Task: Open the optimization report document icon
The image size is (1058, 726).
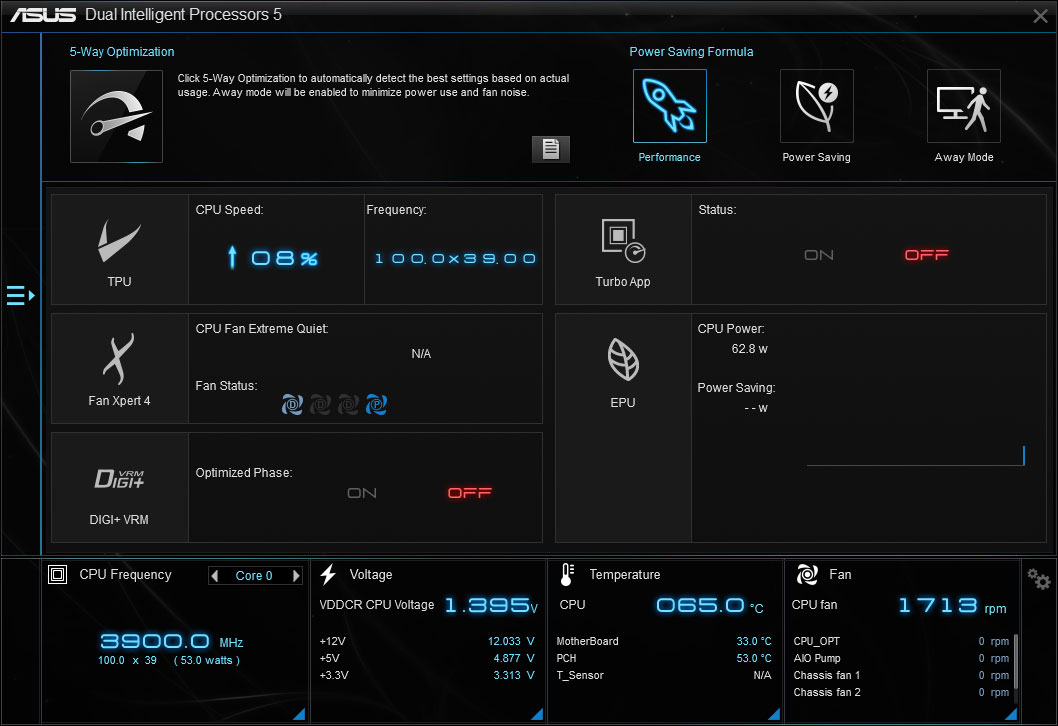Action: click(551, 149)
